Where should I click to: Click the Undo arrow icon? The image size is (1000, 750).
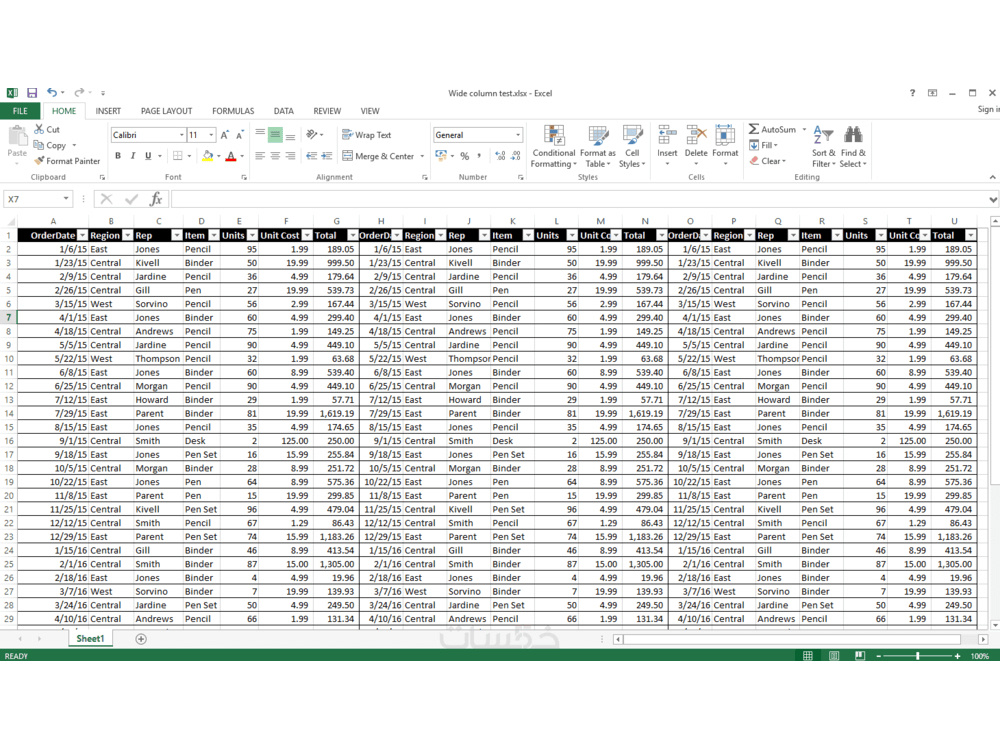52,92
